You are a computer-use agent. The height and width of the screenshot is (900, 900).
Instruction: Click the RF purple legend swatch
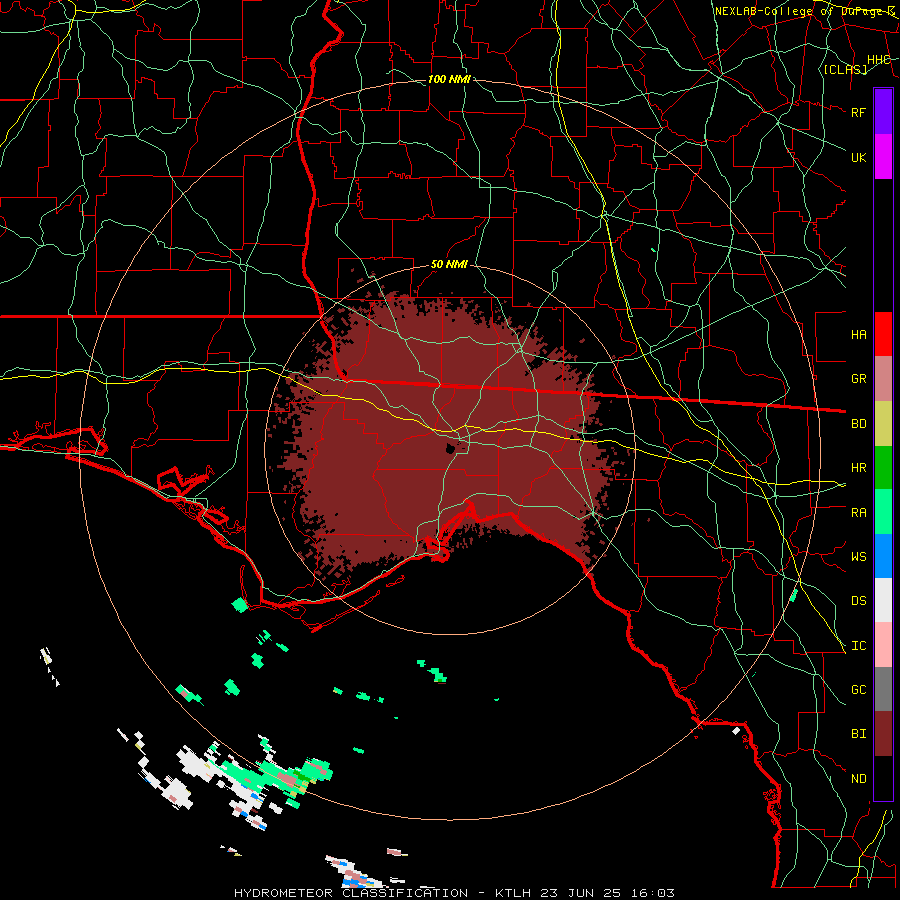883,112
